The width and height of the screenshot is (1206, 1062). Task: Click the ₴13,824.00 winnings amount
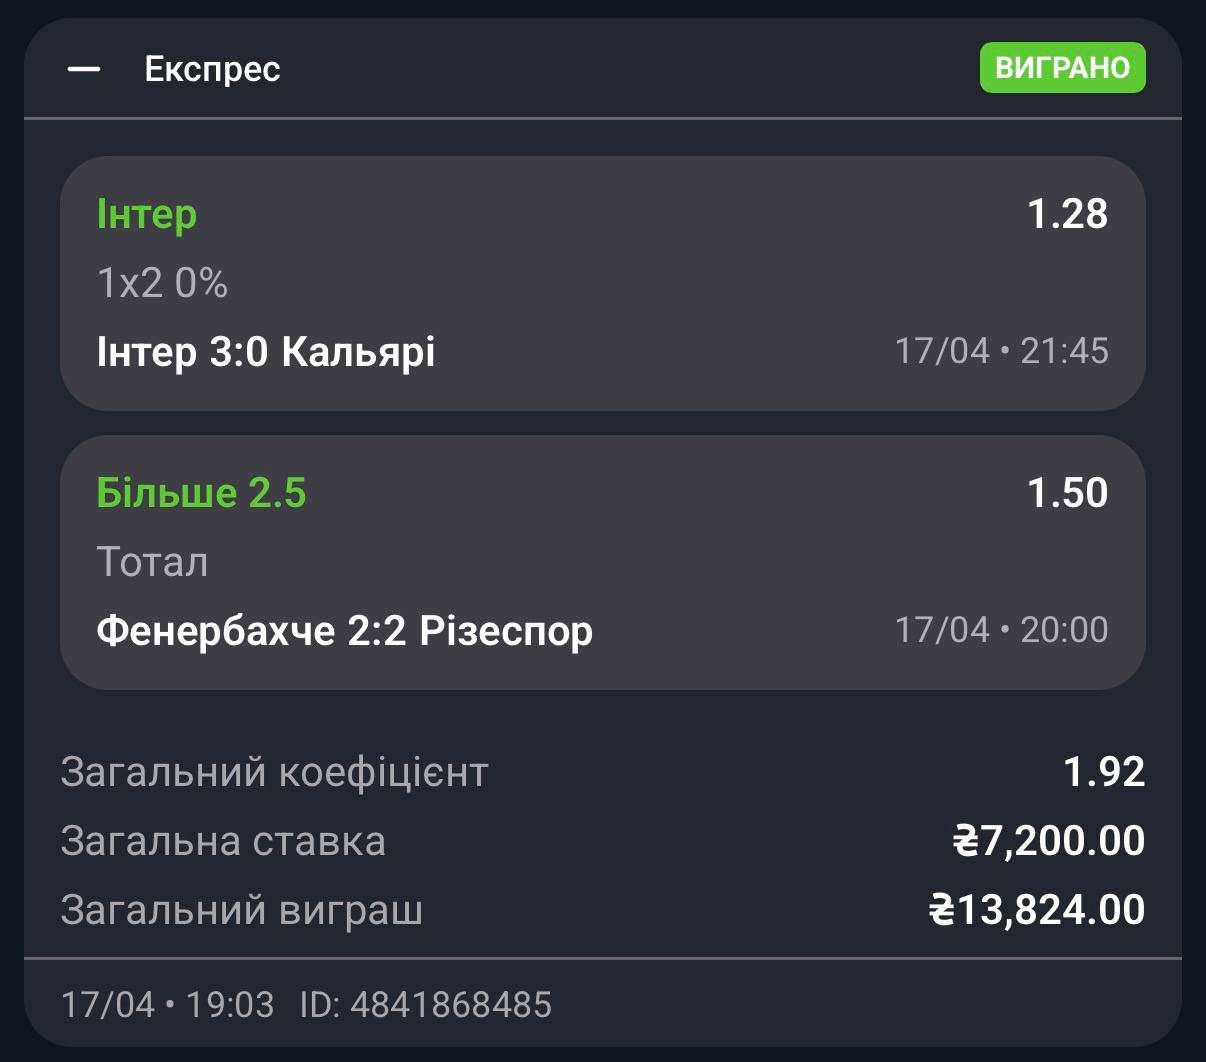coord(1037,910)
